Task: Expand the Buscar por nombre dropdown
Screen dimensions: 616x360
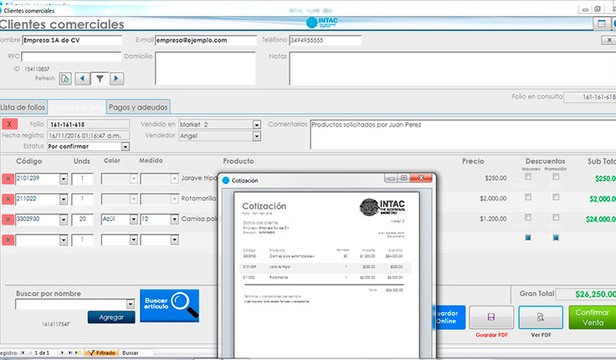Action: coord(130,304)
